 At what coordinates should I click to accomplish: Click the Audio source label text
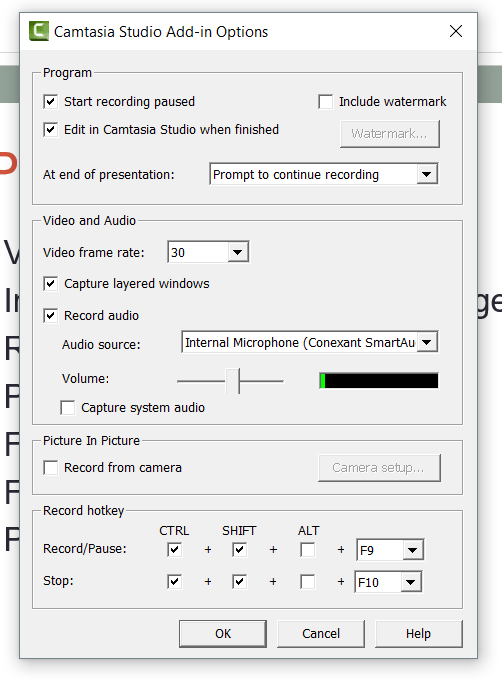click(101, 345)
